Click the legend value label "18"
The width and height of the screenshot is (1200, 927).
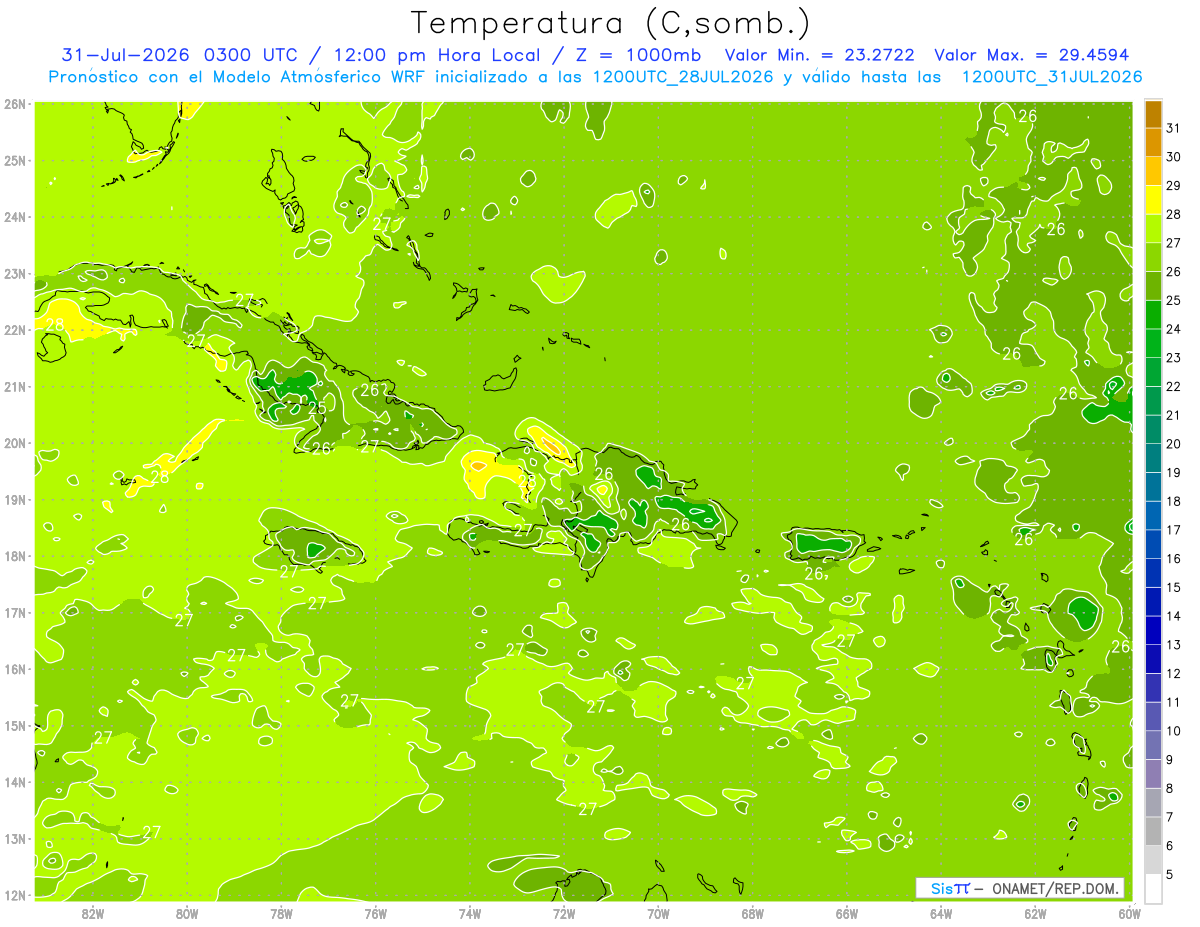click(1173, 501)
